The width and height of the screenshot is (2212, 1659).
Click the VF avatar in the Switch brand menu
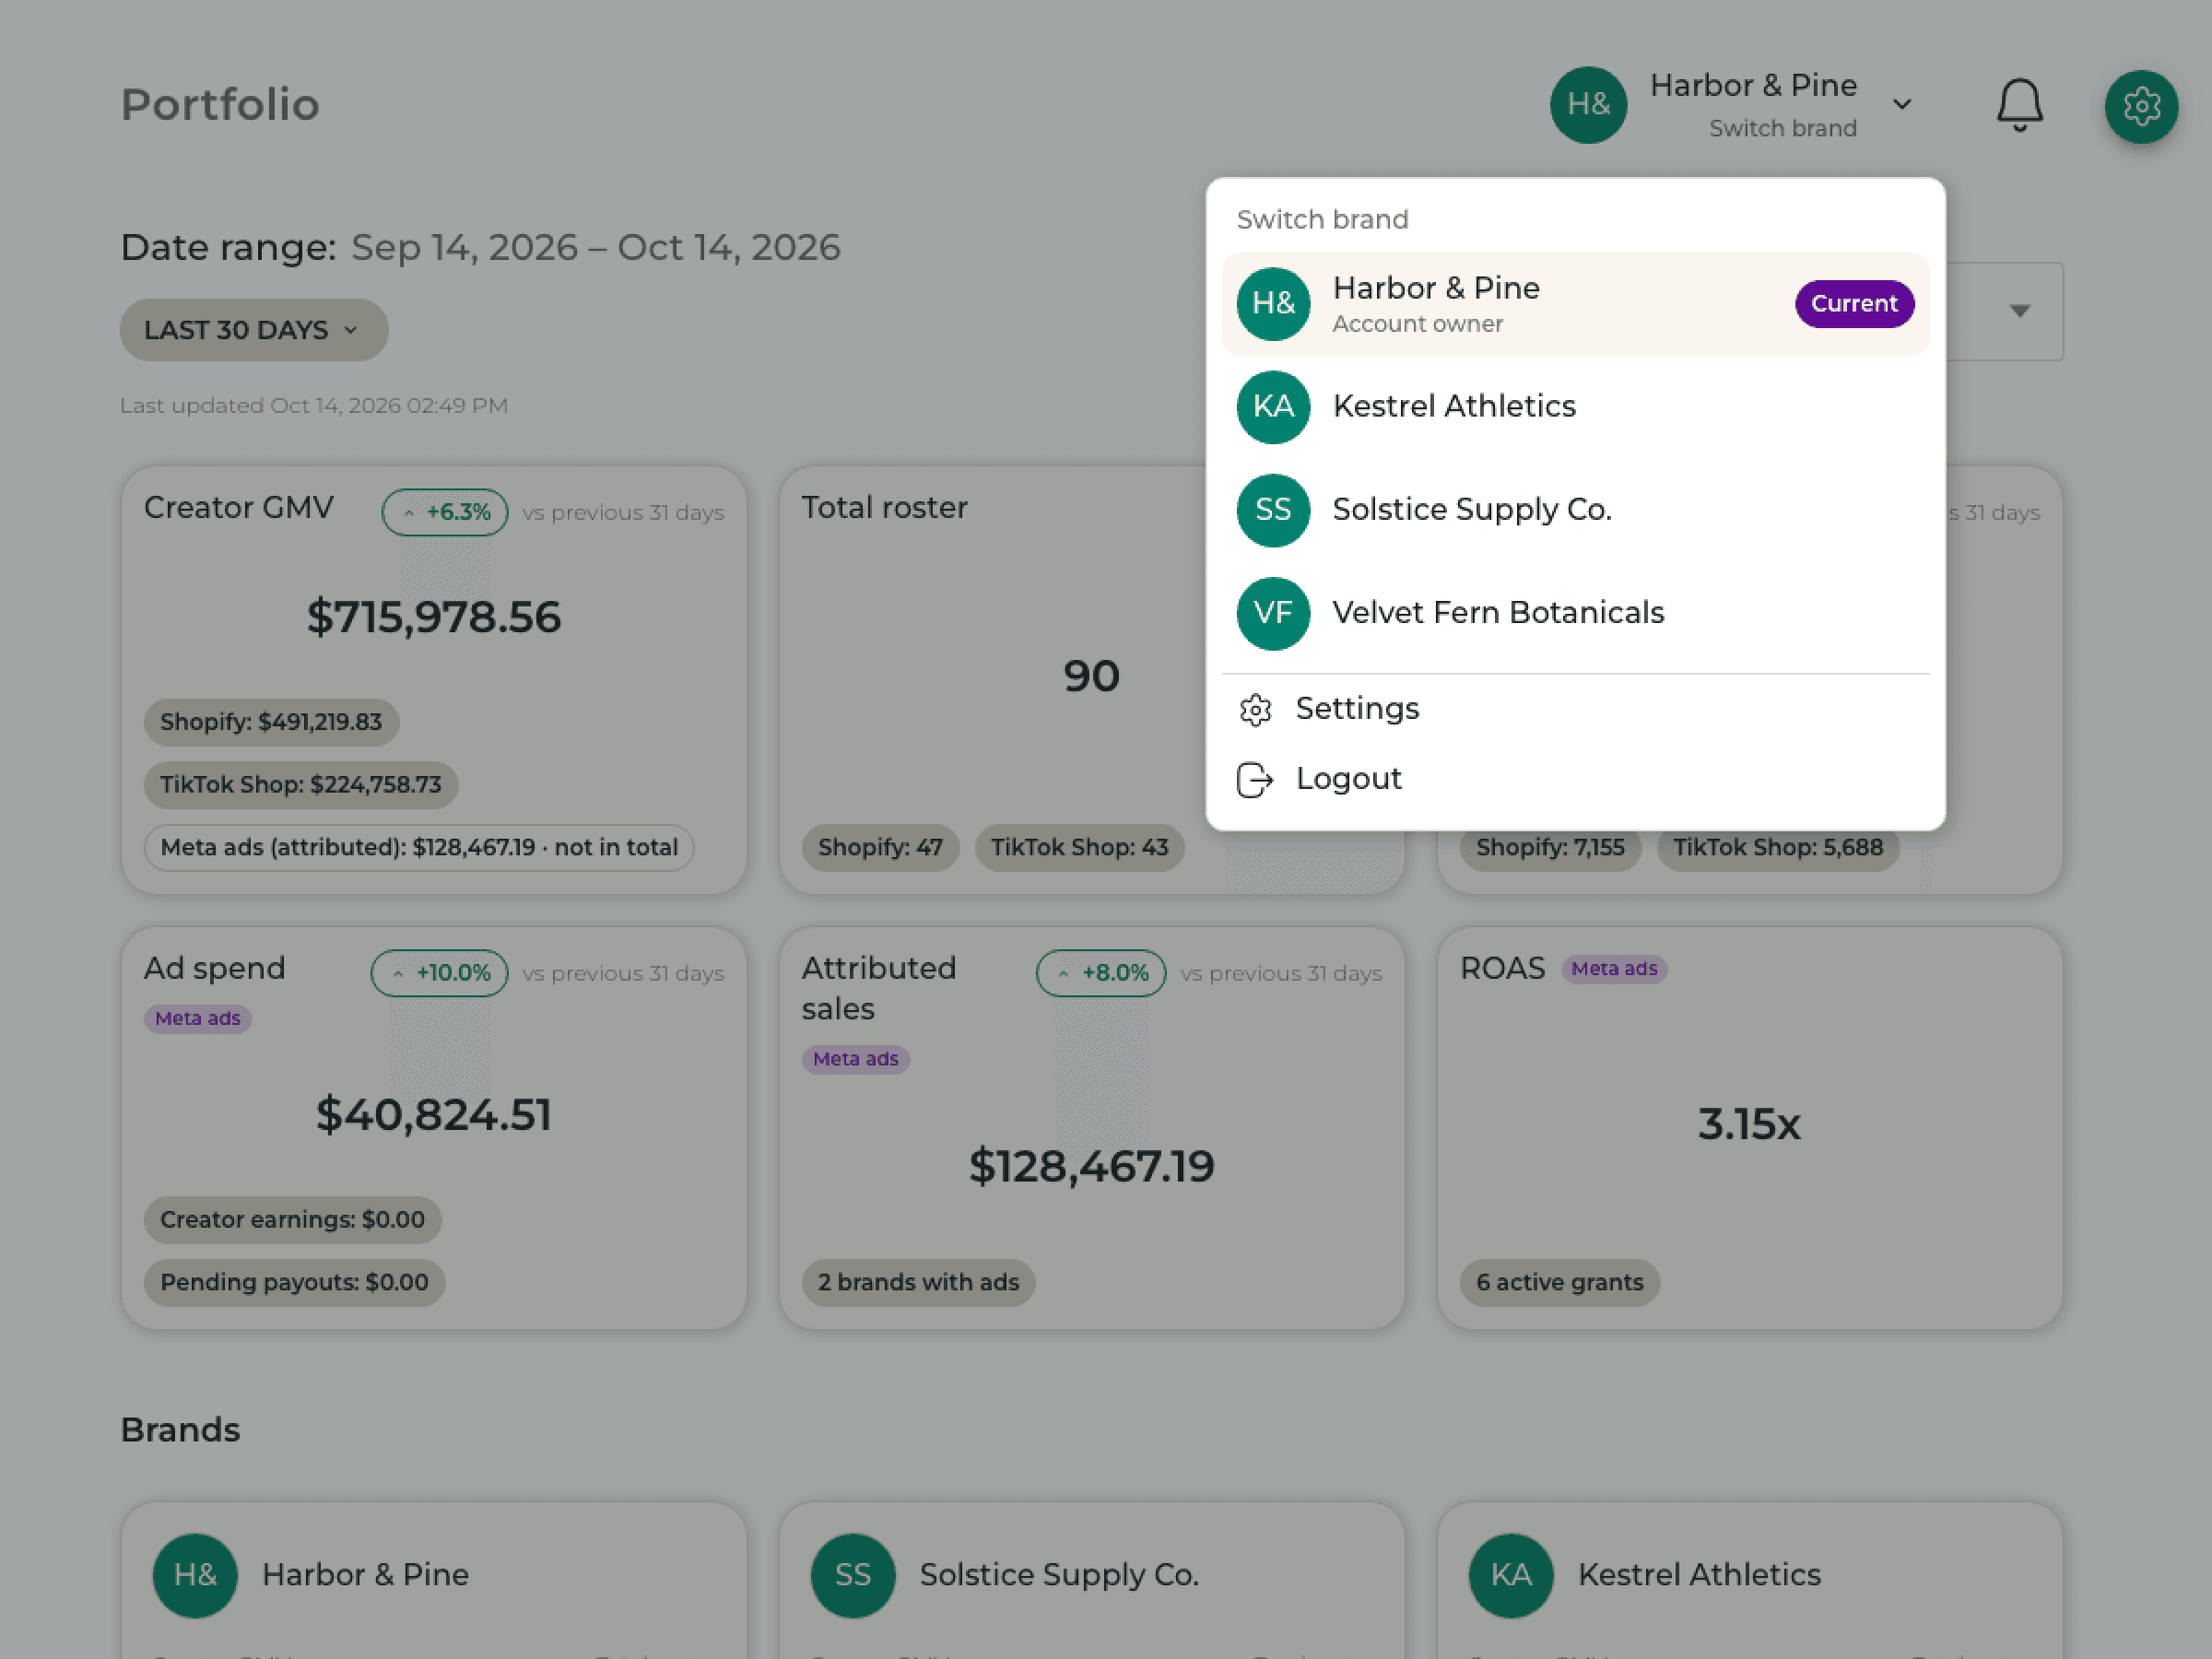pyautogui.click(x=1273, y=613)
